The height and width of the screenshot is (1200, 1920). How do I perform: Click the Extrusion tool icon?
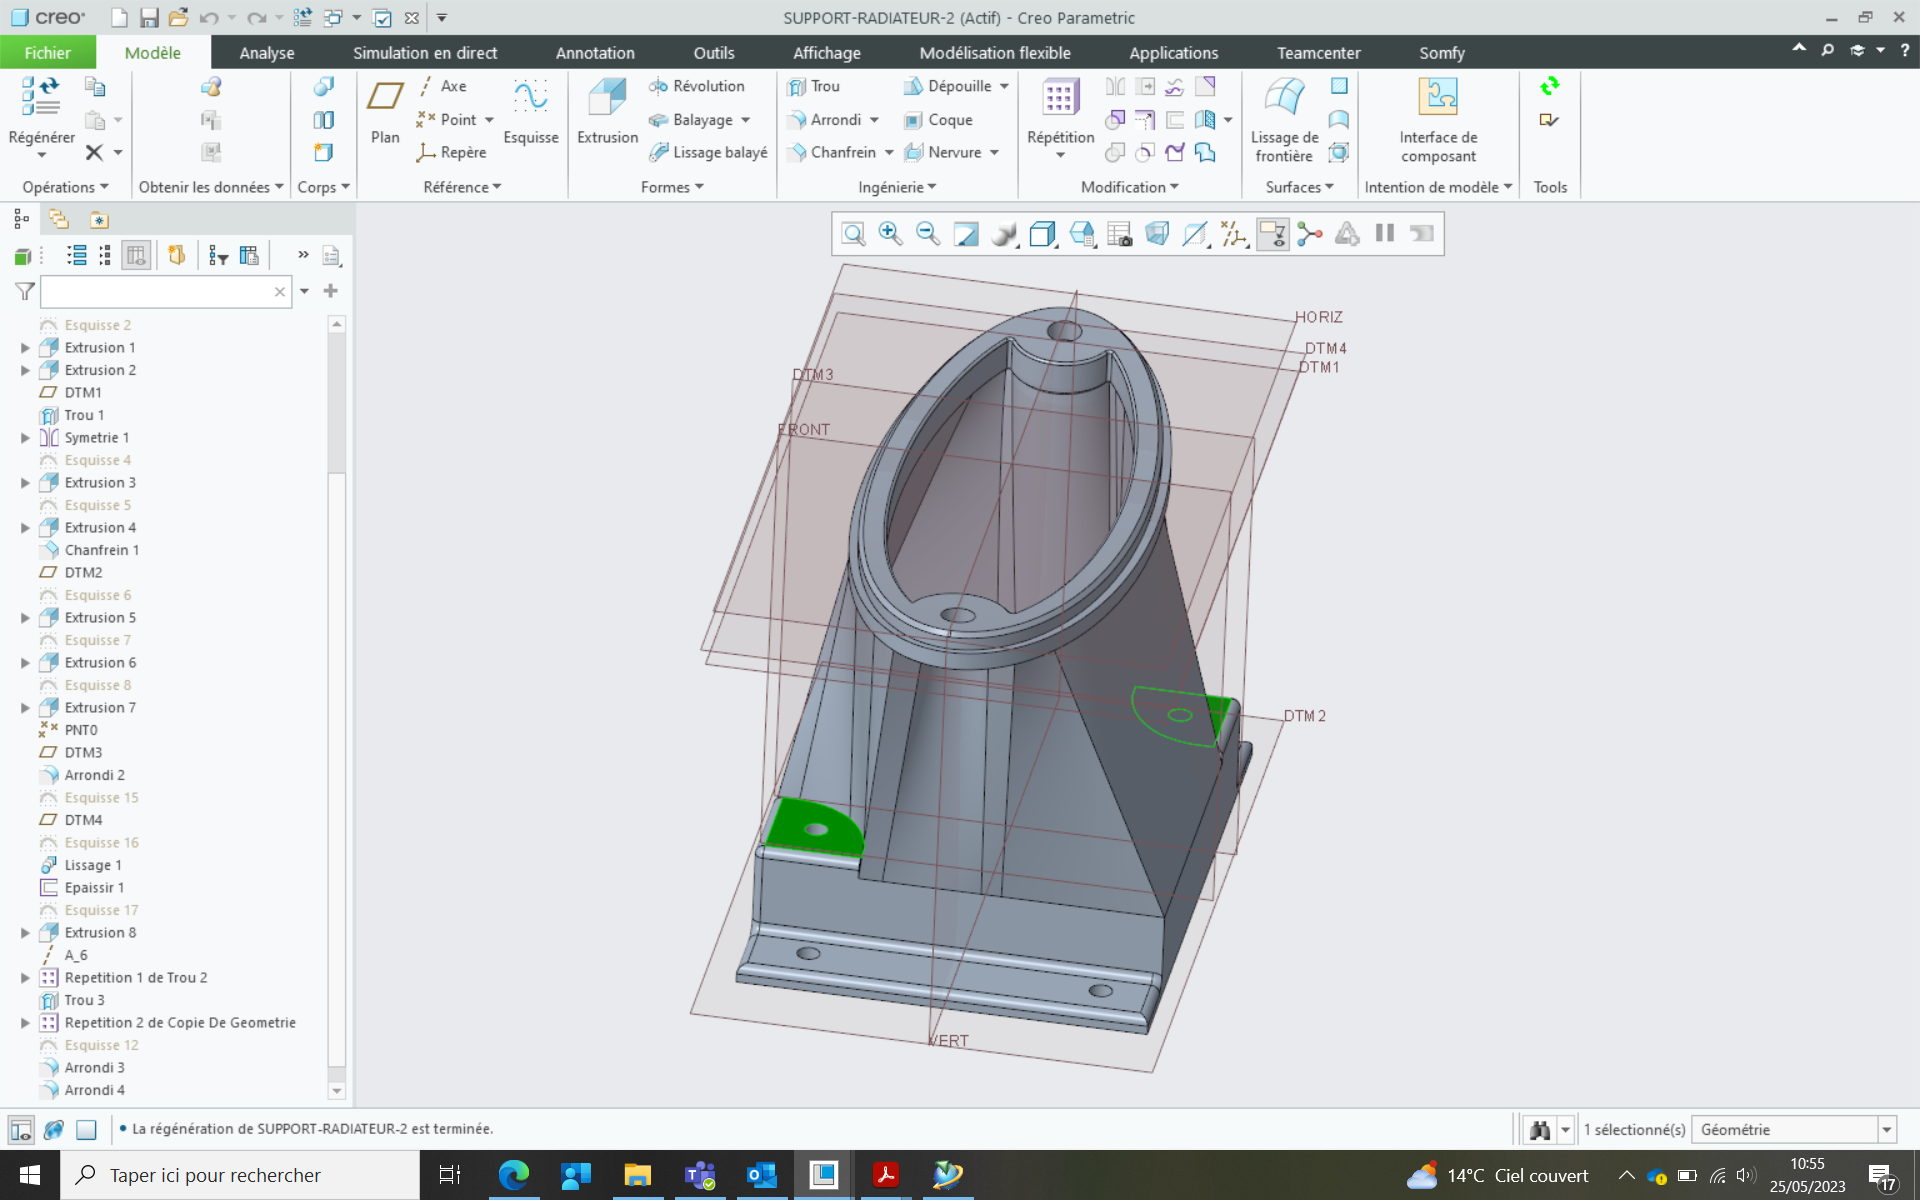click(606, 100)
